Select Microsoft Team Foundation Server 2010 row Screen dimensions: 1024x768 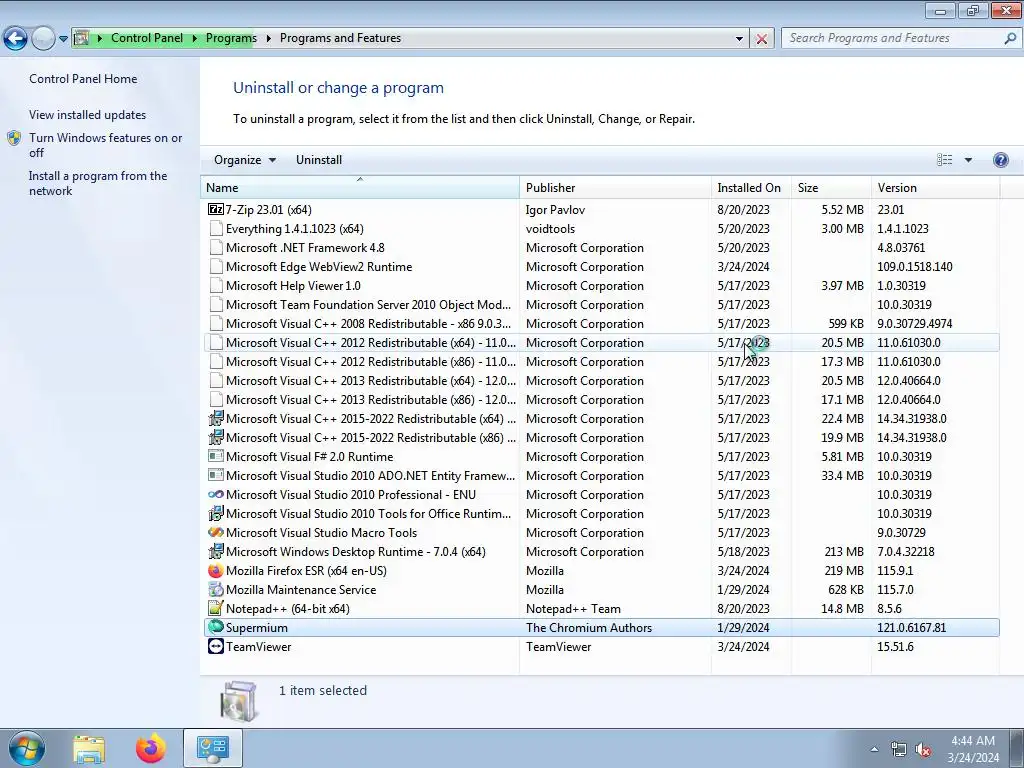(x=601, y=304)
